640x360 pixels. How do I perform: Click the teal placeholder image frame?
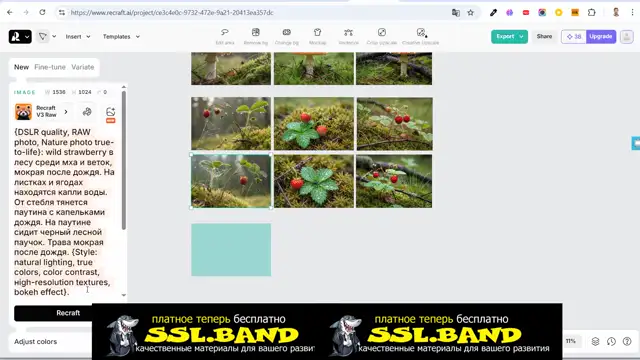pos(231,250)
